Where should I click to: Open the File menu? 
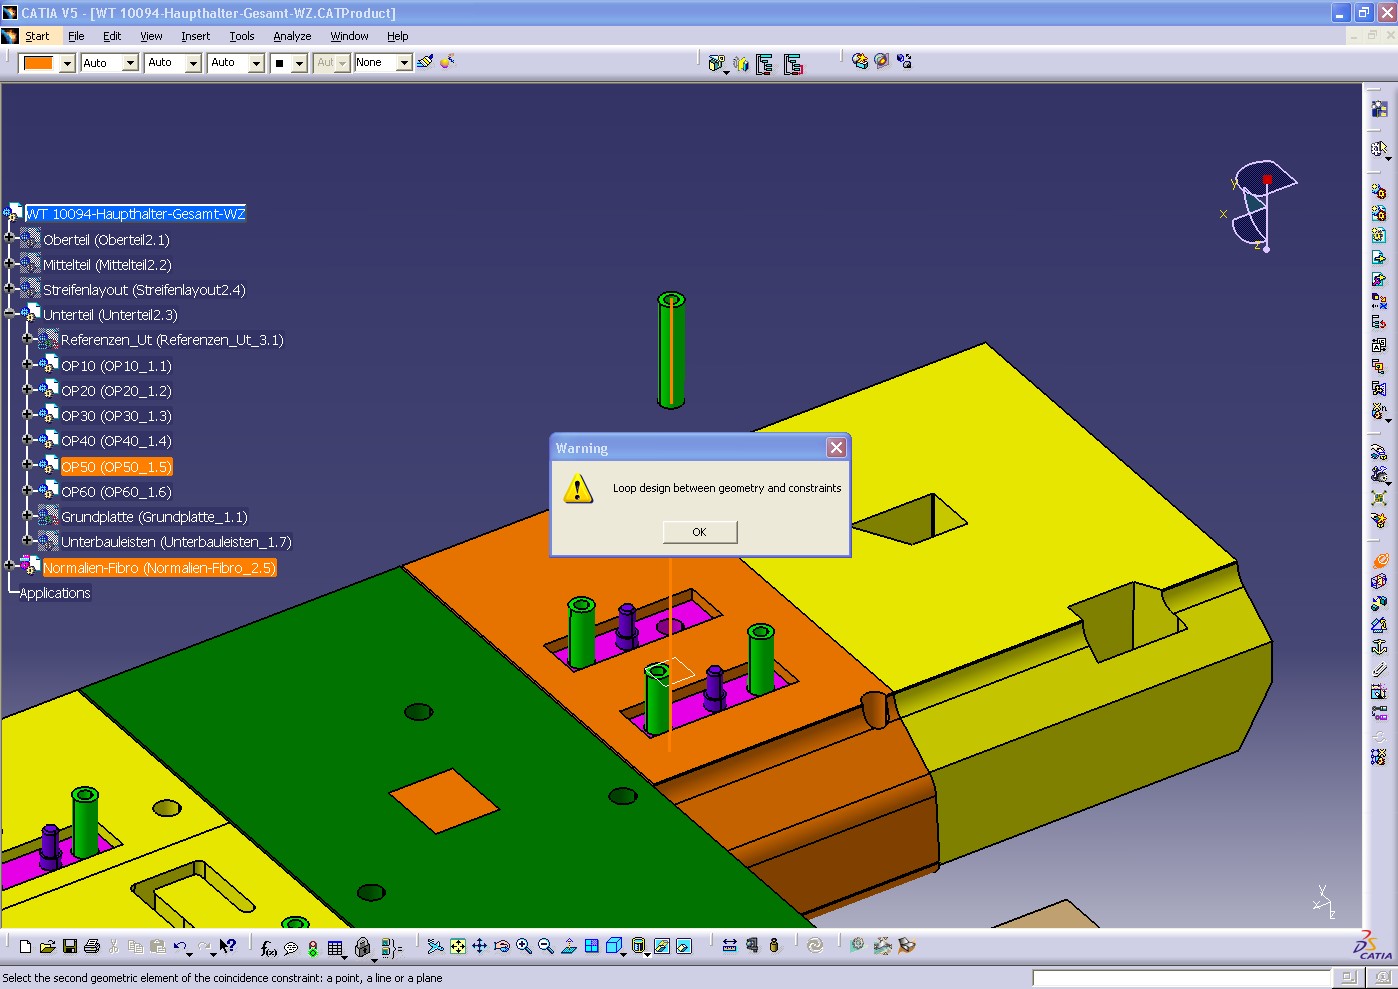point(76,36)
